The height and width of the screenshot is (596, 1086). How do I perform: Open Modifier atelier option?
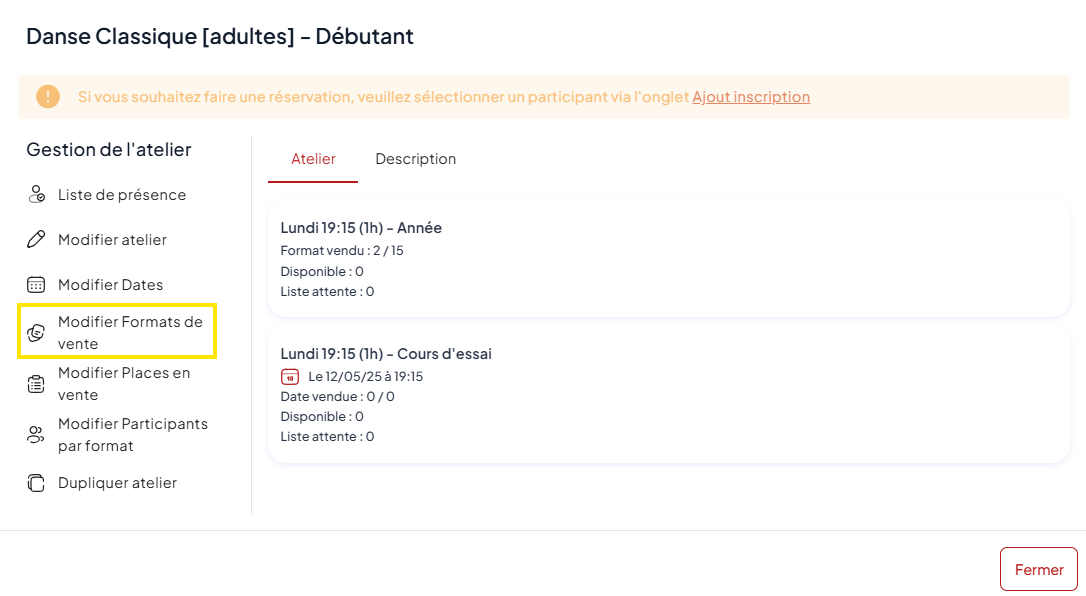tap(112, 240)
